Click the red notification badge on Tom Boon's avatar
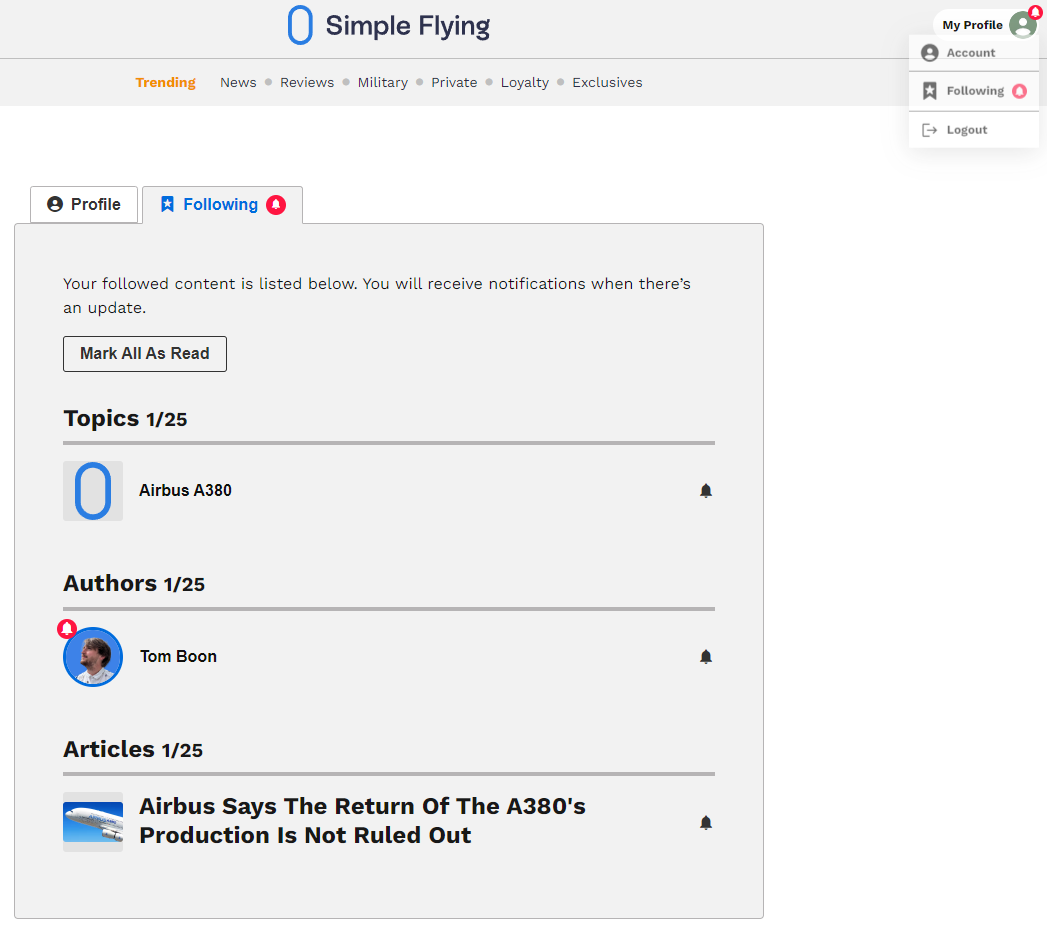 tap(66, 629)
